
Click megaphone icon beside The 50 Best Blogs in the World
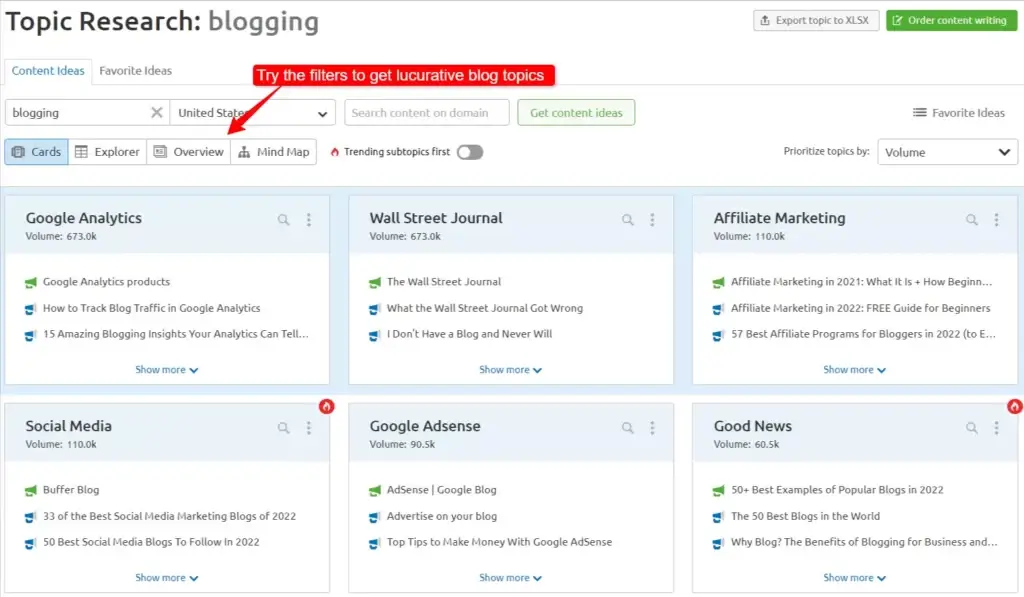point(718,517)
